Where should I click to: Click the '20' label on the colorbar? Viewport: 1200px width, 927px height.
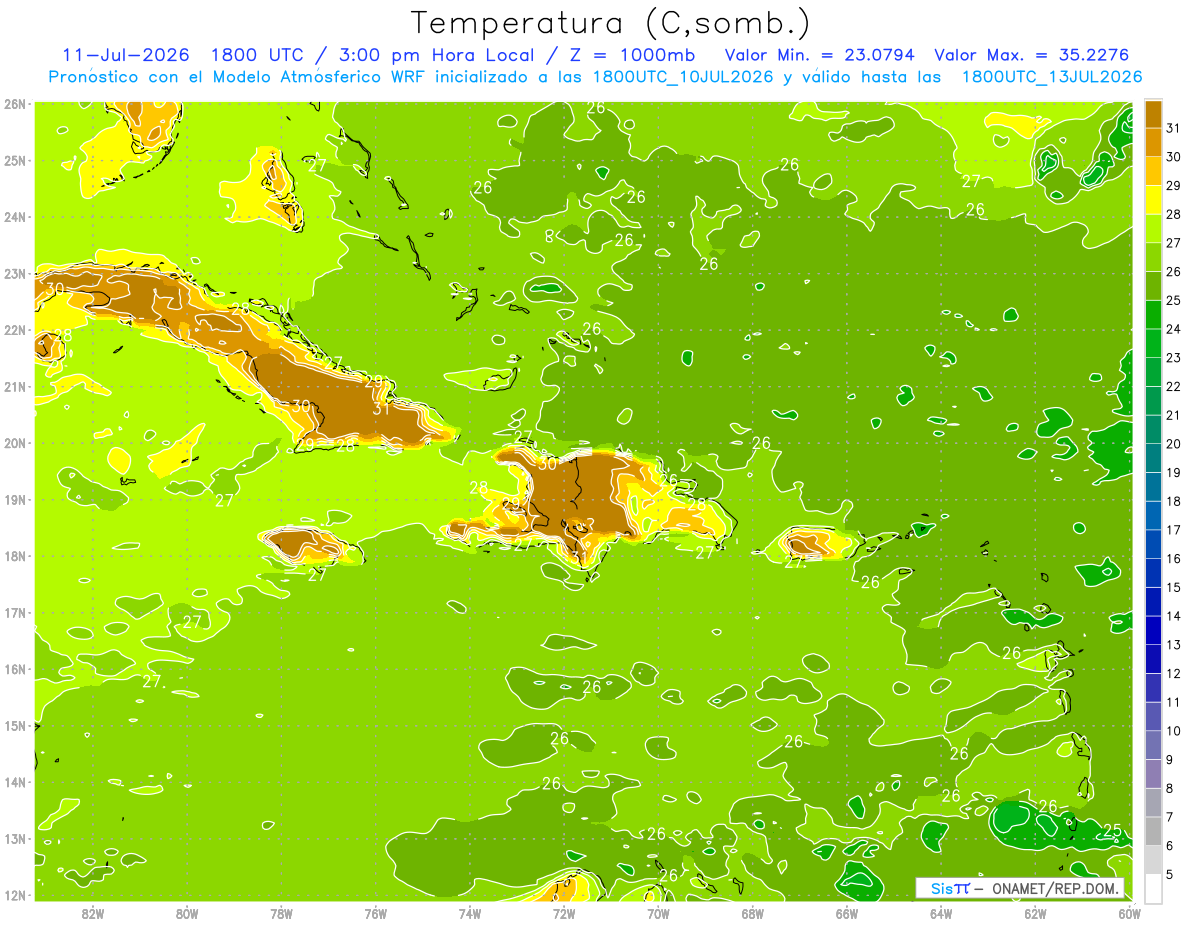click(1174, 444)
